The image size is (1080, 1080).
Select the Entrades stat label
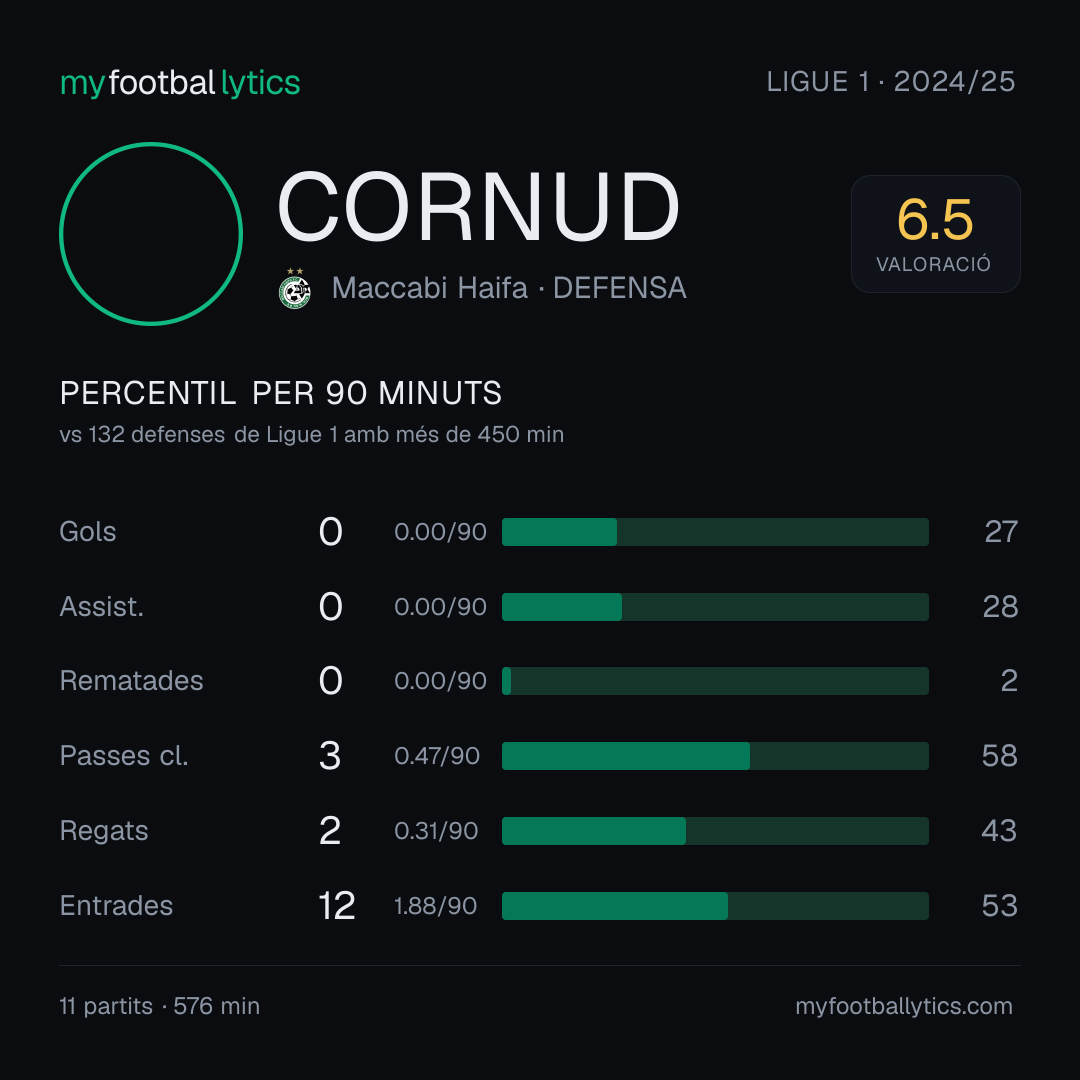(116, 906)
